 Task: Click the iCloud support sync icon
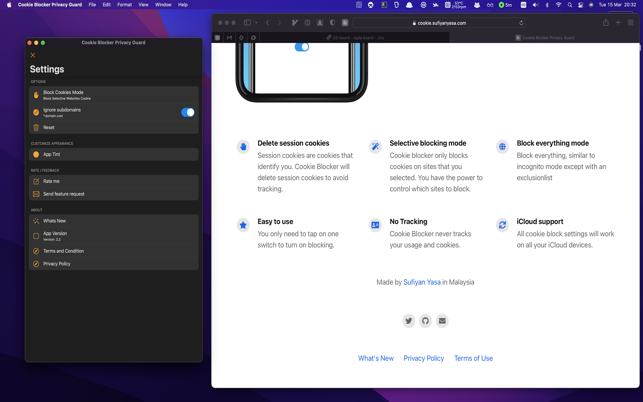click(502, 225)
